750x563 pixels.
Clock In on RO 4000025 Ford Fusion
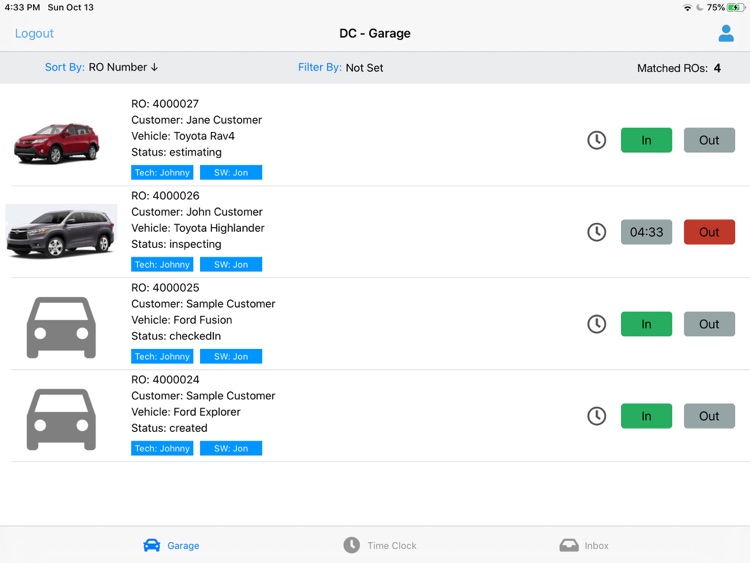646,324
